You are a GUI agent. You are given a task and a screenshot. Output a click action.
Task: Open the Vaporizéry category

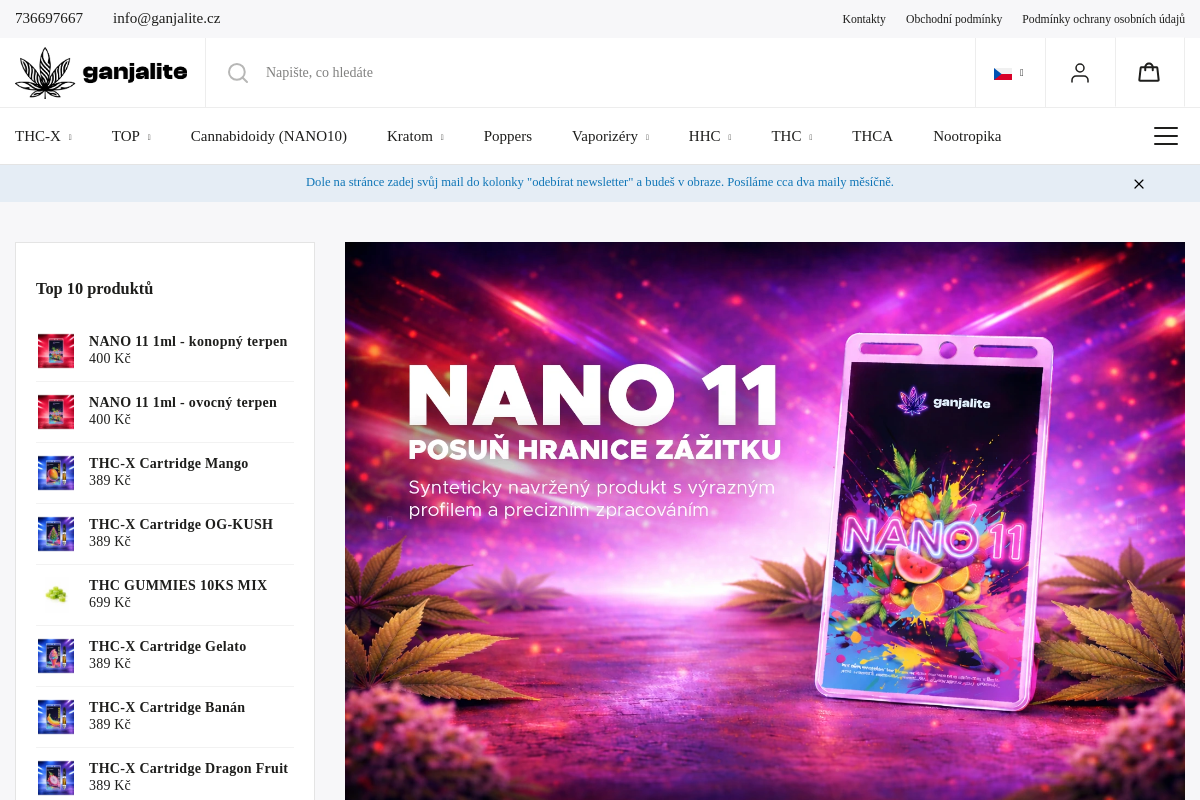pyautogui.click(x=605, y=136)
